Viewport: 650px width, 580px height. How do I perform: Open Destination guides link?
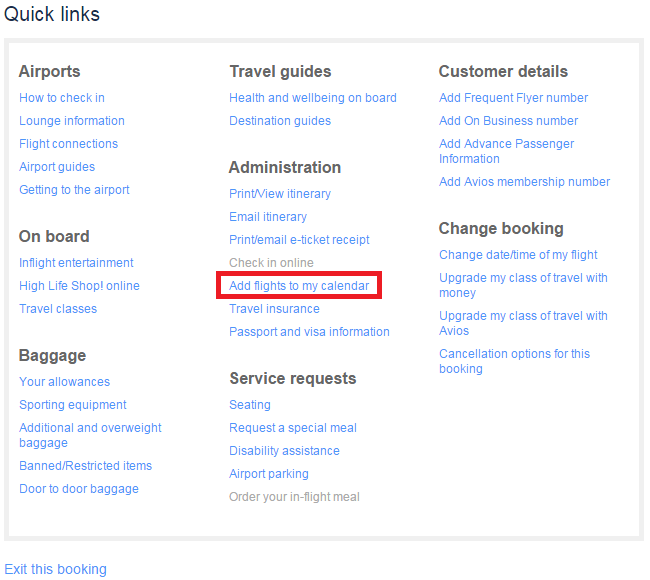pos(280,121)
